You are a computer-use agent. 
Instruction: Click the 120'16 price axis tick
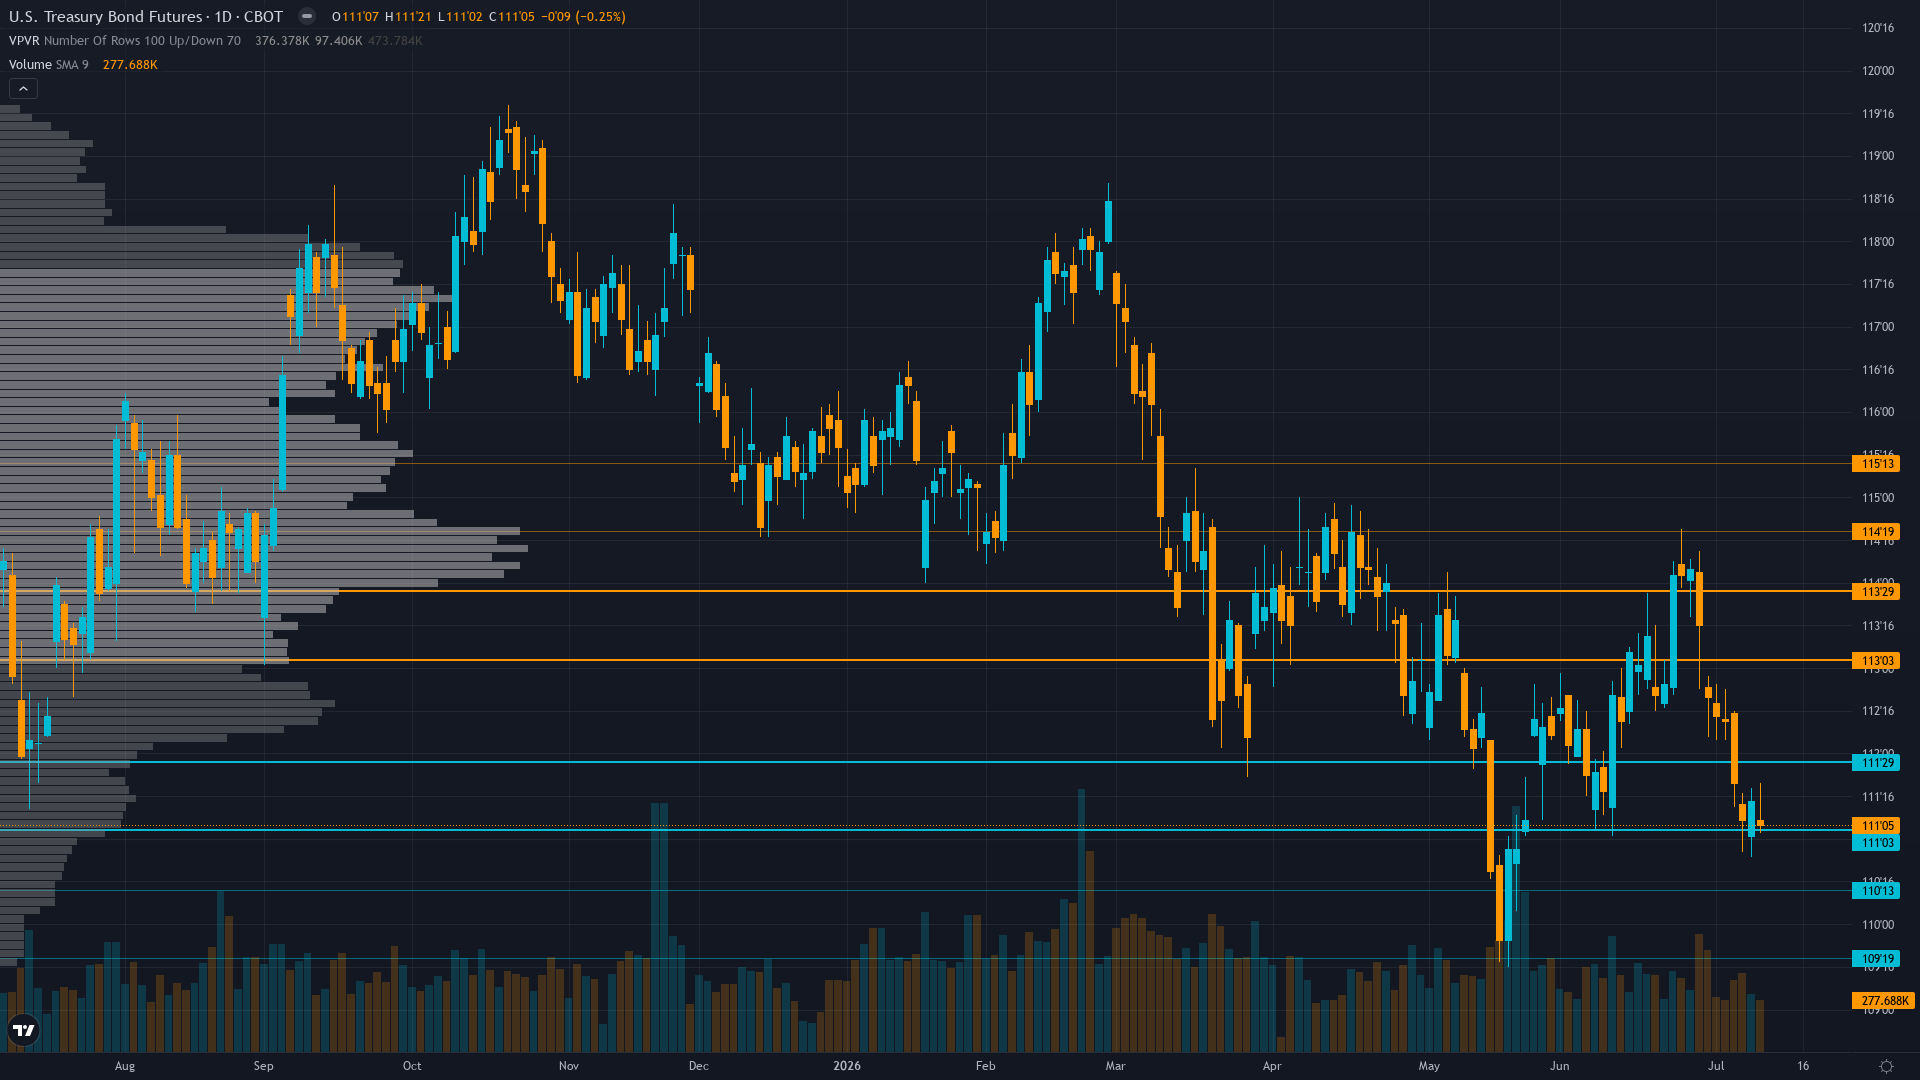1878,28
